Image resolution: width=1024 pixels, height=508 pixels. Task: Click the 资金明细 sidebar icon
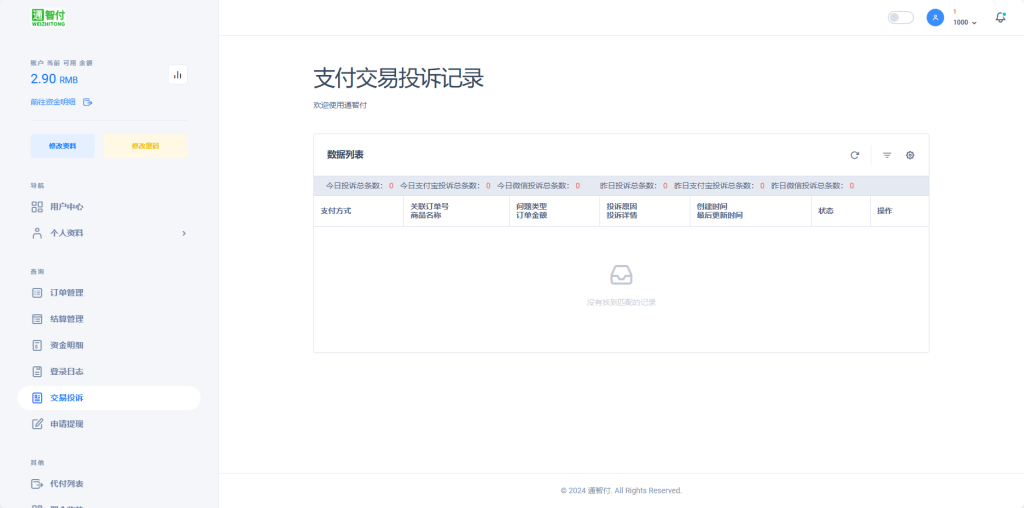(x=37, y=345)
